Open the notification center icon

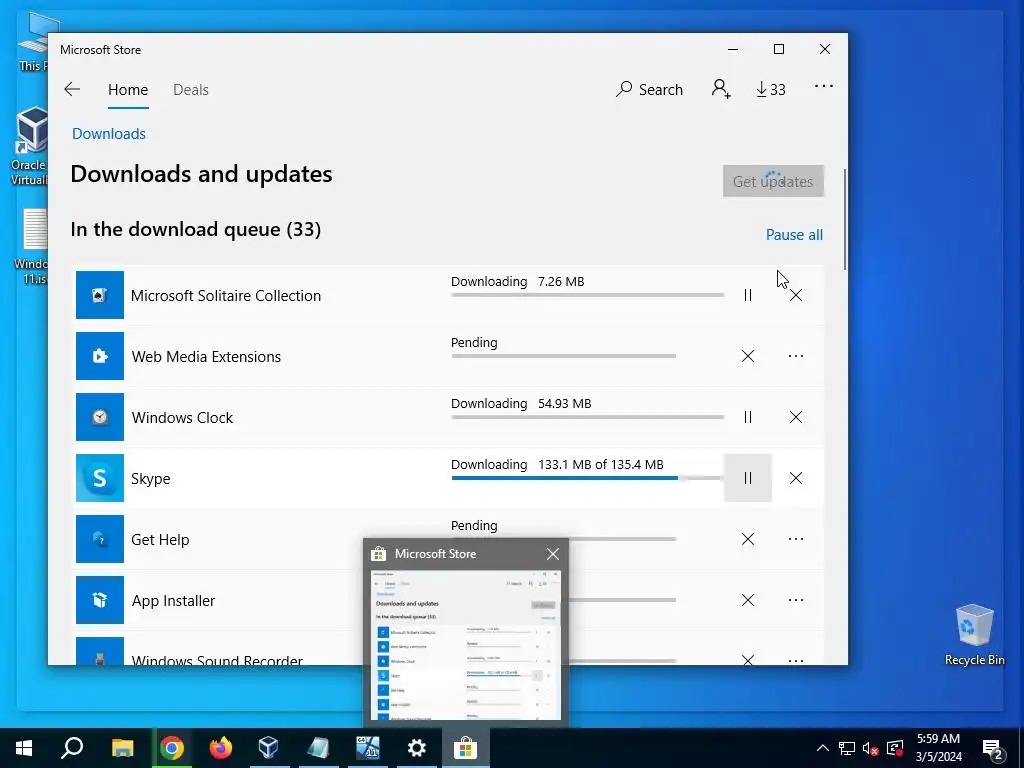click(993, 749)
